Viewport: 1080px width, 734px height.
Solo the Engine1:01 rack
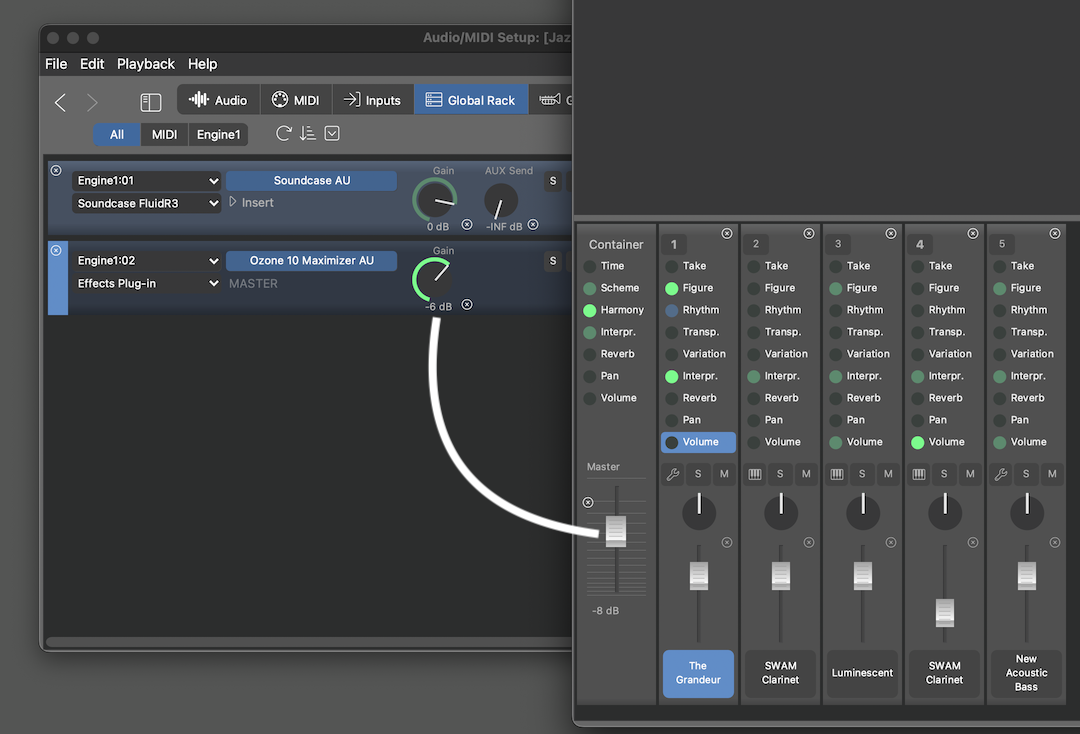[552, 181]
